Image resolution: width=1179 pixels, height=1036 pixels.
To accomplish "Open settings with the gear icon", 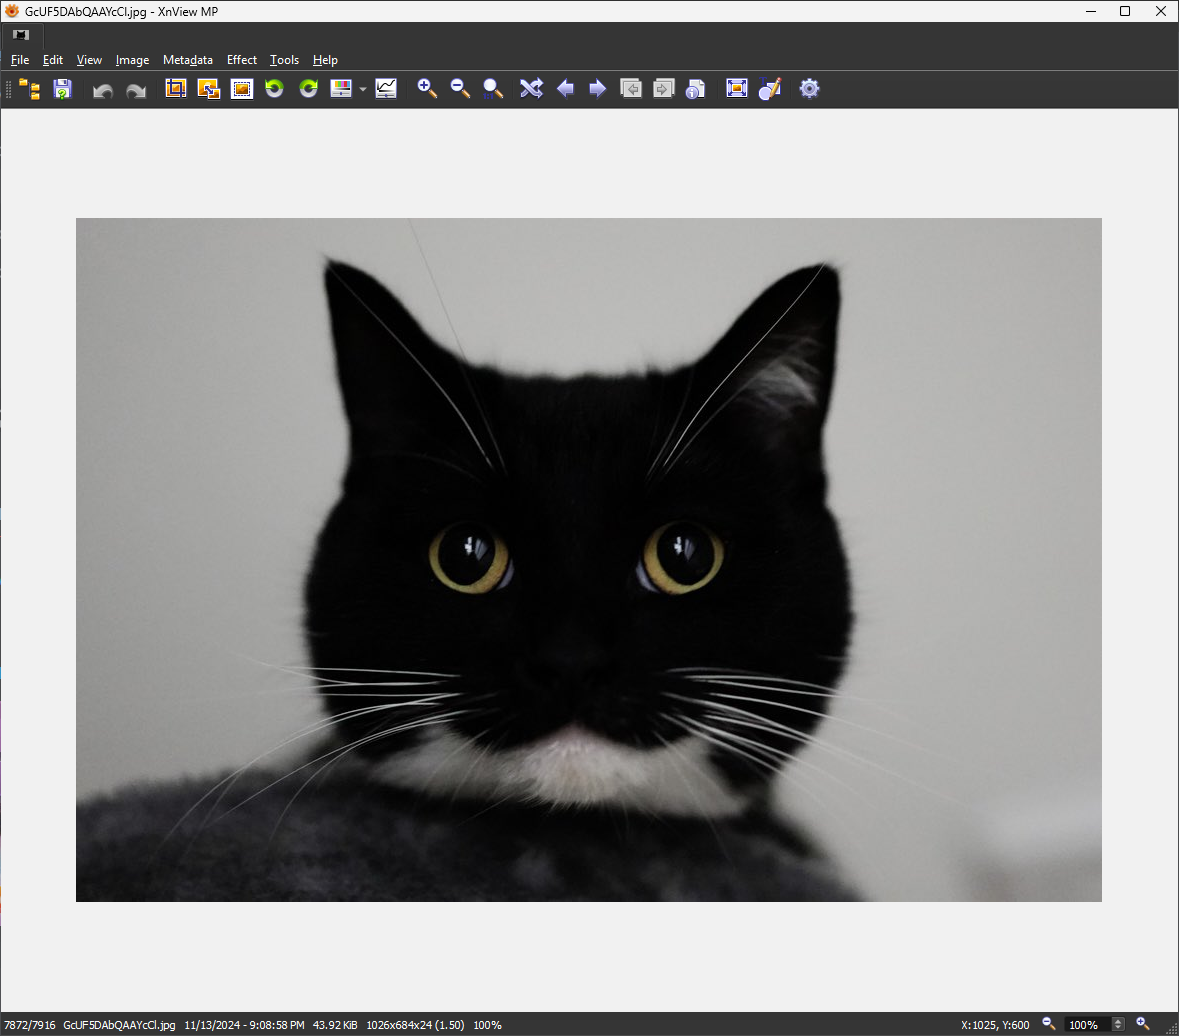I will pos(809,89).
